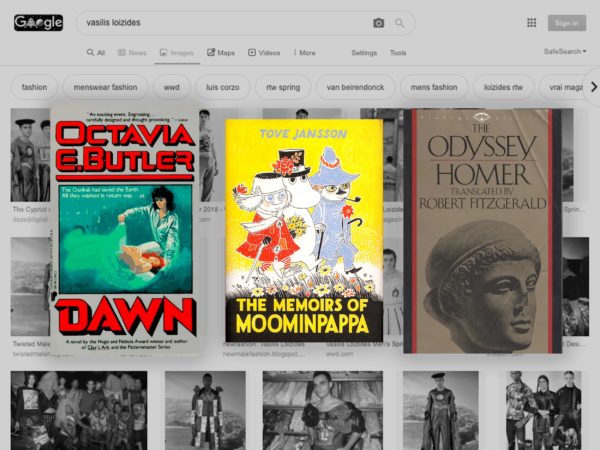The height and width of the screenshot is (450, 600).
Task: Click the wwd.com source link
Action: click(339, 354)
